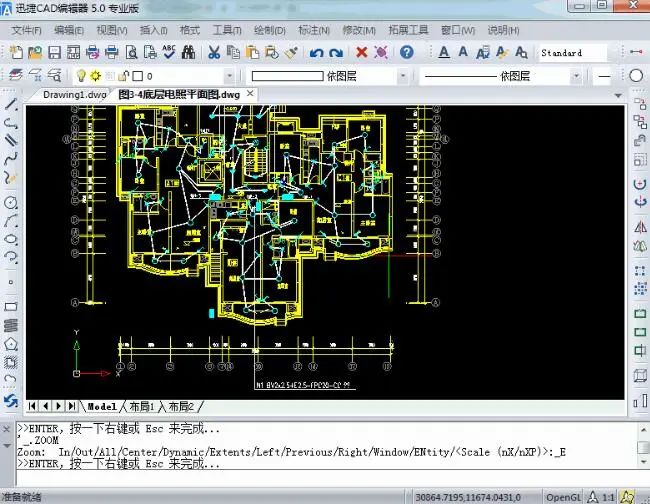Image resolution: width=650 pixels, height=504 pixels.
Task: Open the 绘制(D) menu
Action: tap(269, 30)
